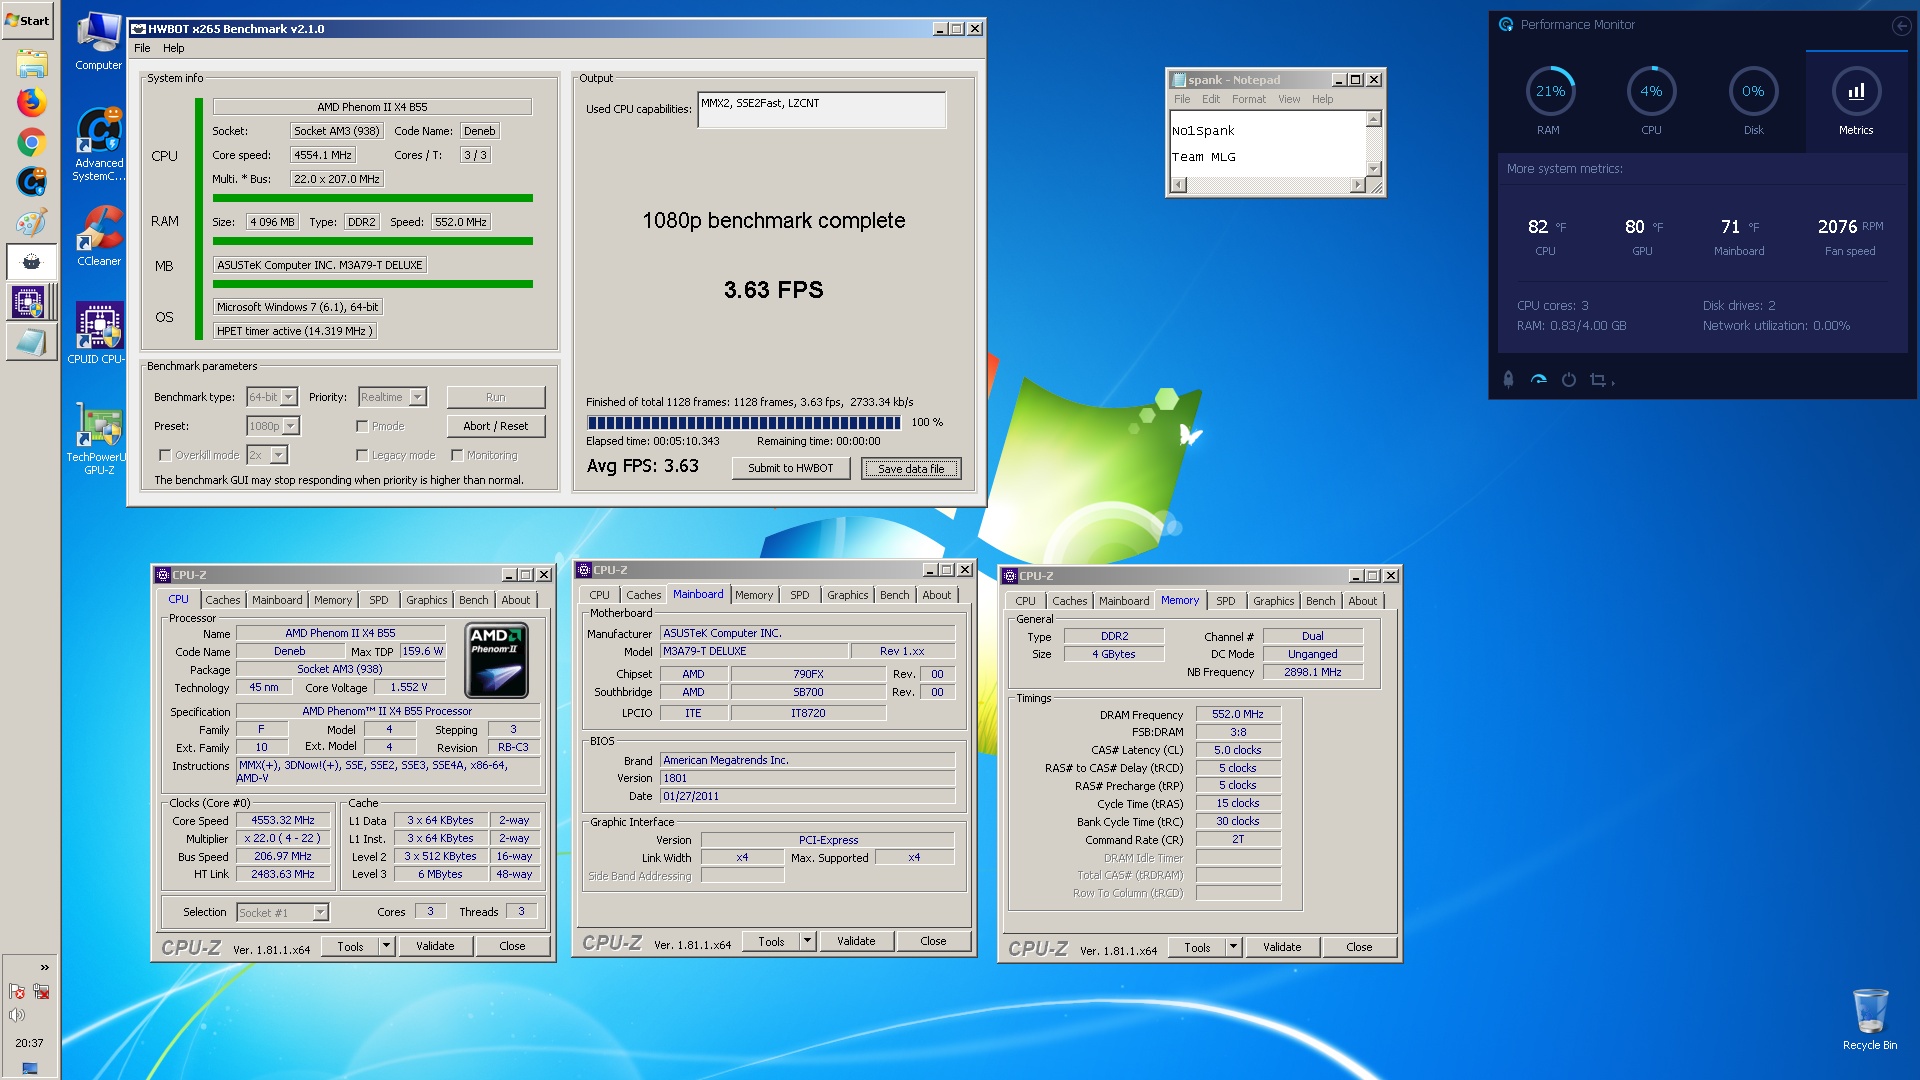Click the Tools button in CPU-Z CPU window
The height and width of the screenshot is (1080, 1920).
coord(350,946)
